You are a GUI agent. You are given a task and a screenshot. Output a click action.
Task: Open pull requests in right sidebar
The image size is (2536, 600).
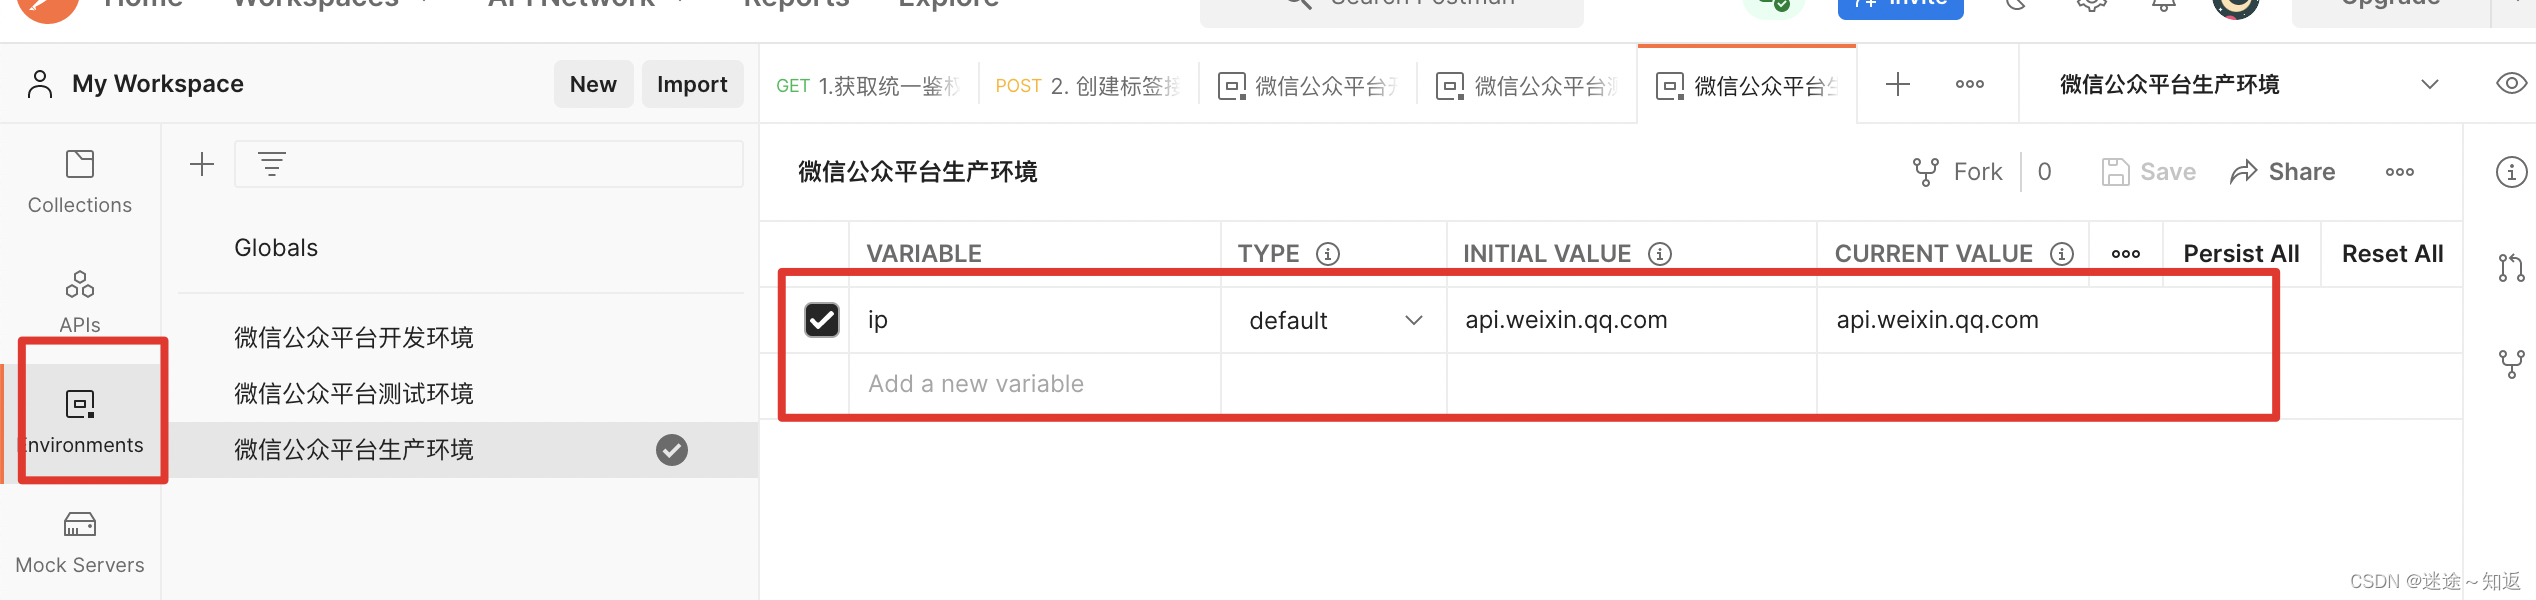2511,268
